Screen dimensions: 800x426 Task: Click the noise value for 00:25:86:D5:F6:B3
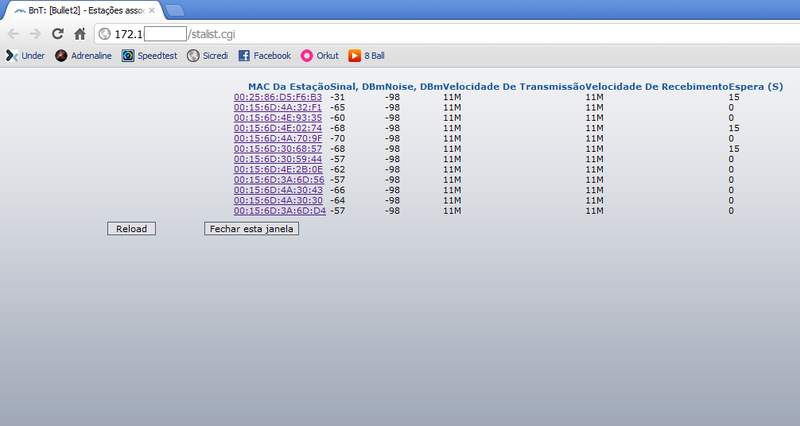pos(392,97)
